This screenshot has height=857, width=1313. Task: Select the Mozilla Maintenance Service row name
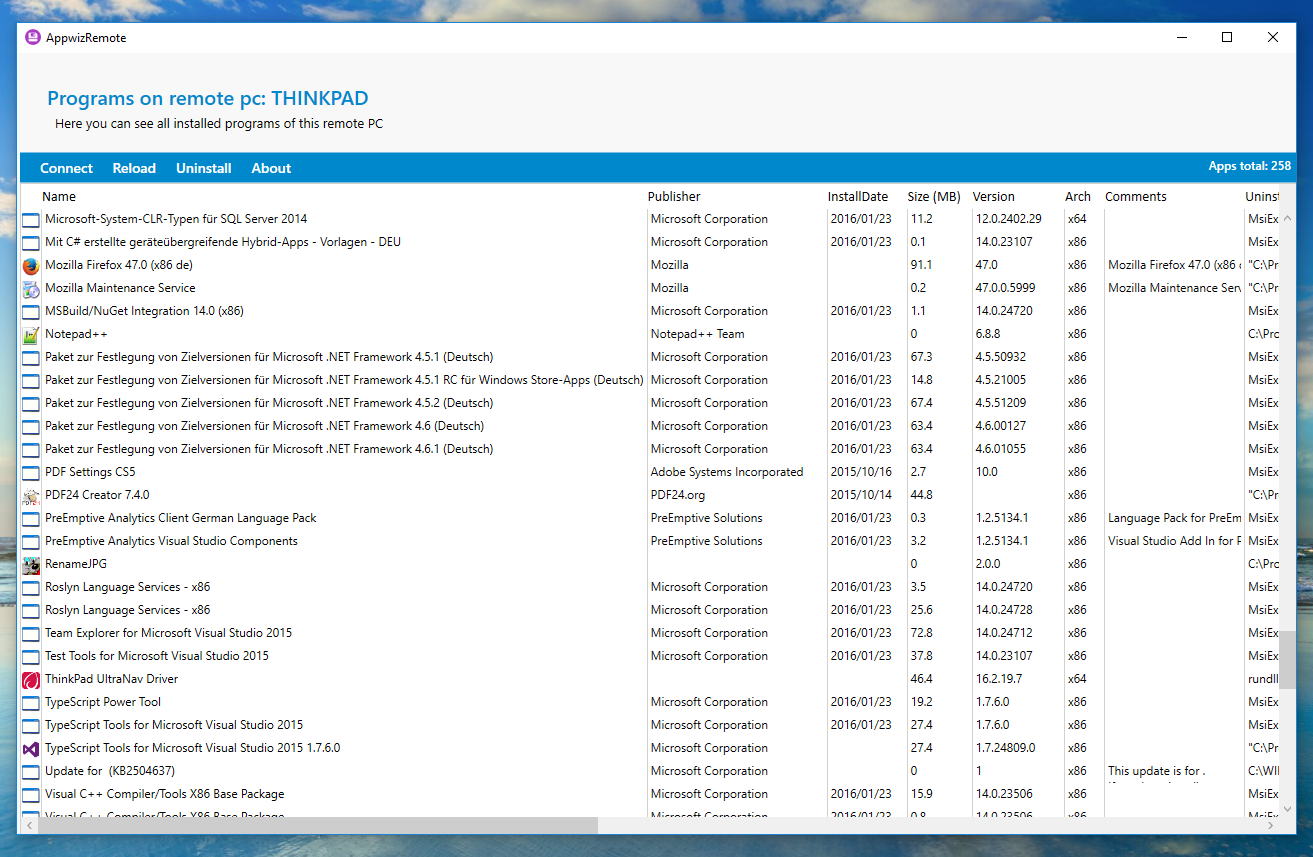pyautogui.click(x=120, y=288)
